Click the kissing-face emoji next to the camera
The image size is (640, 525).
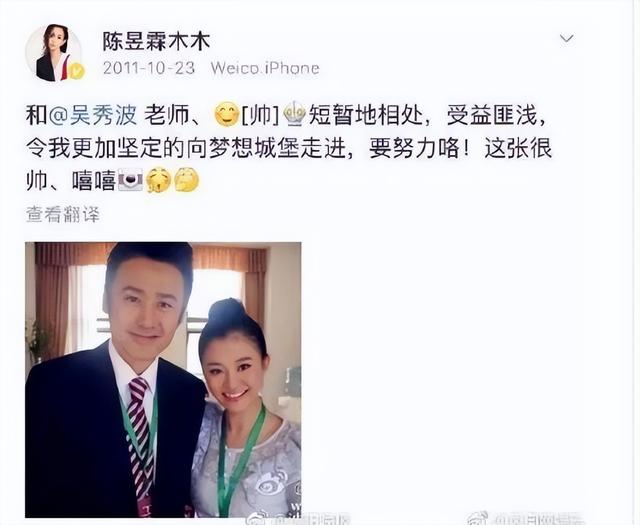coord(158,180)
